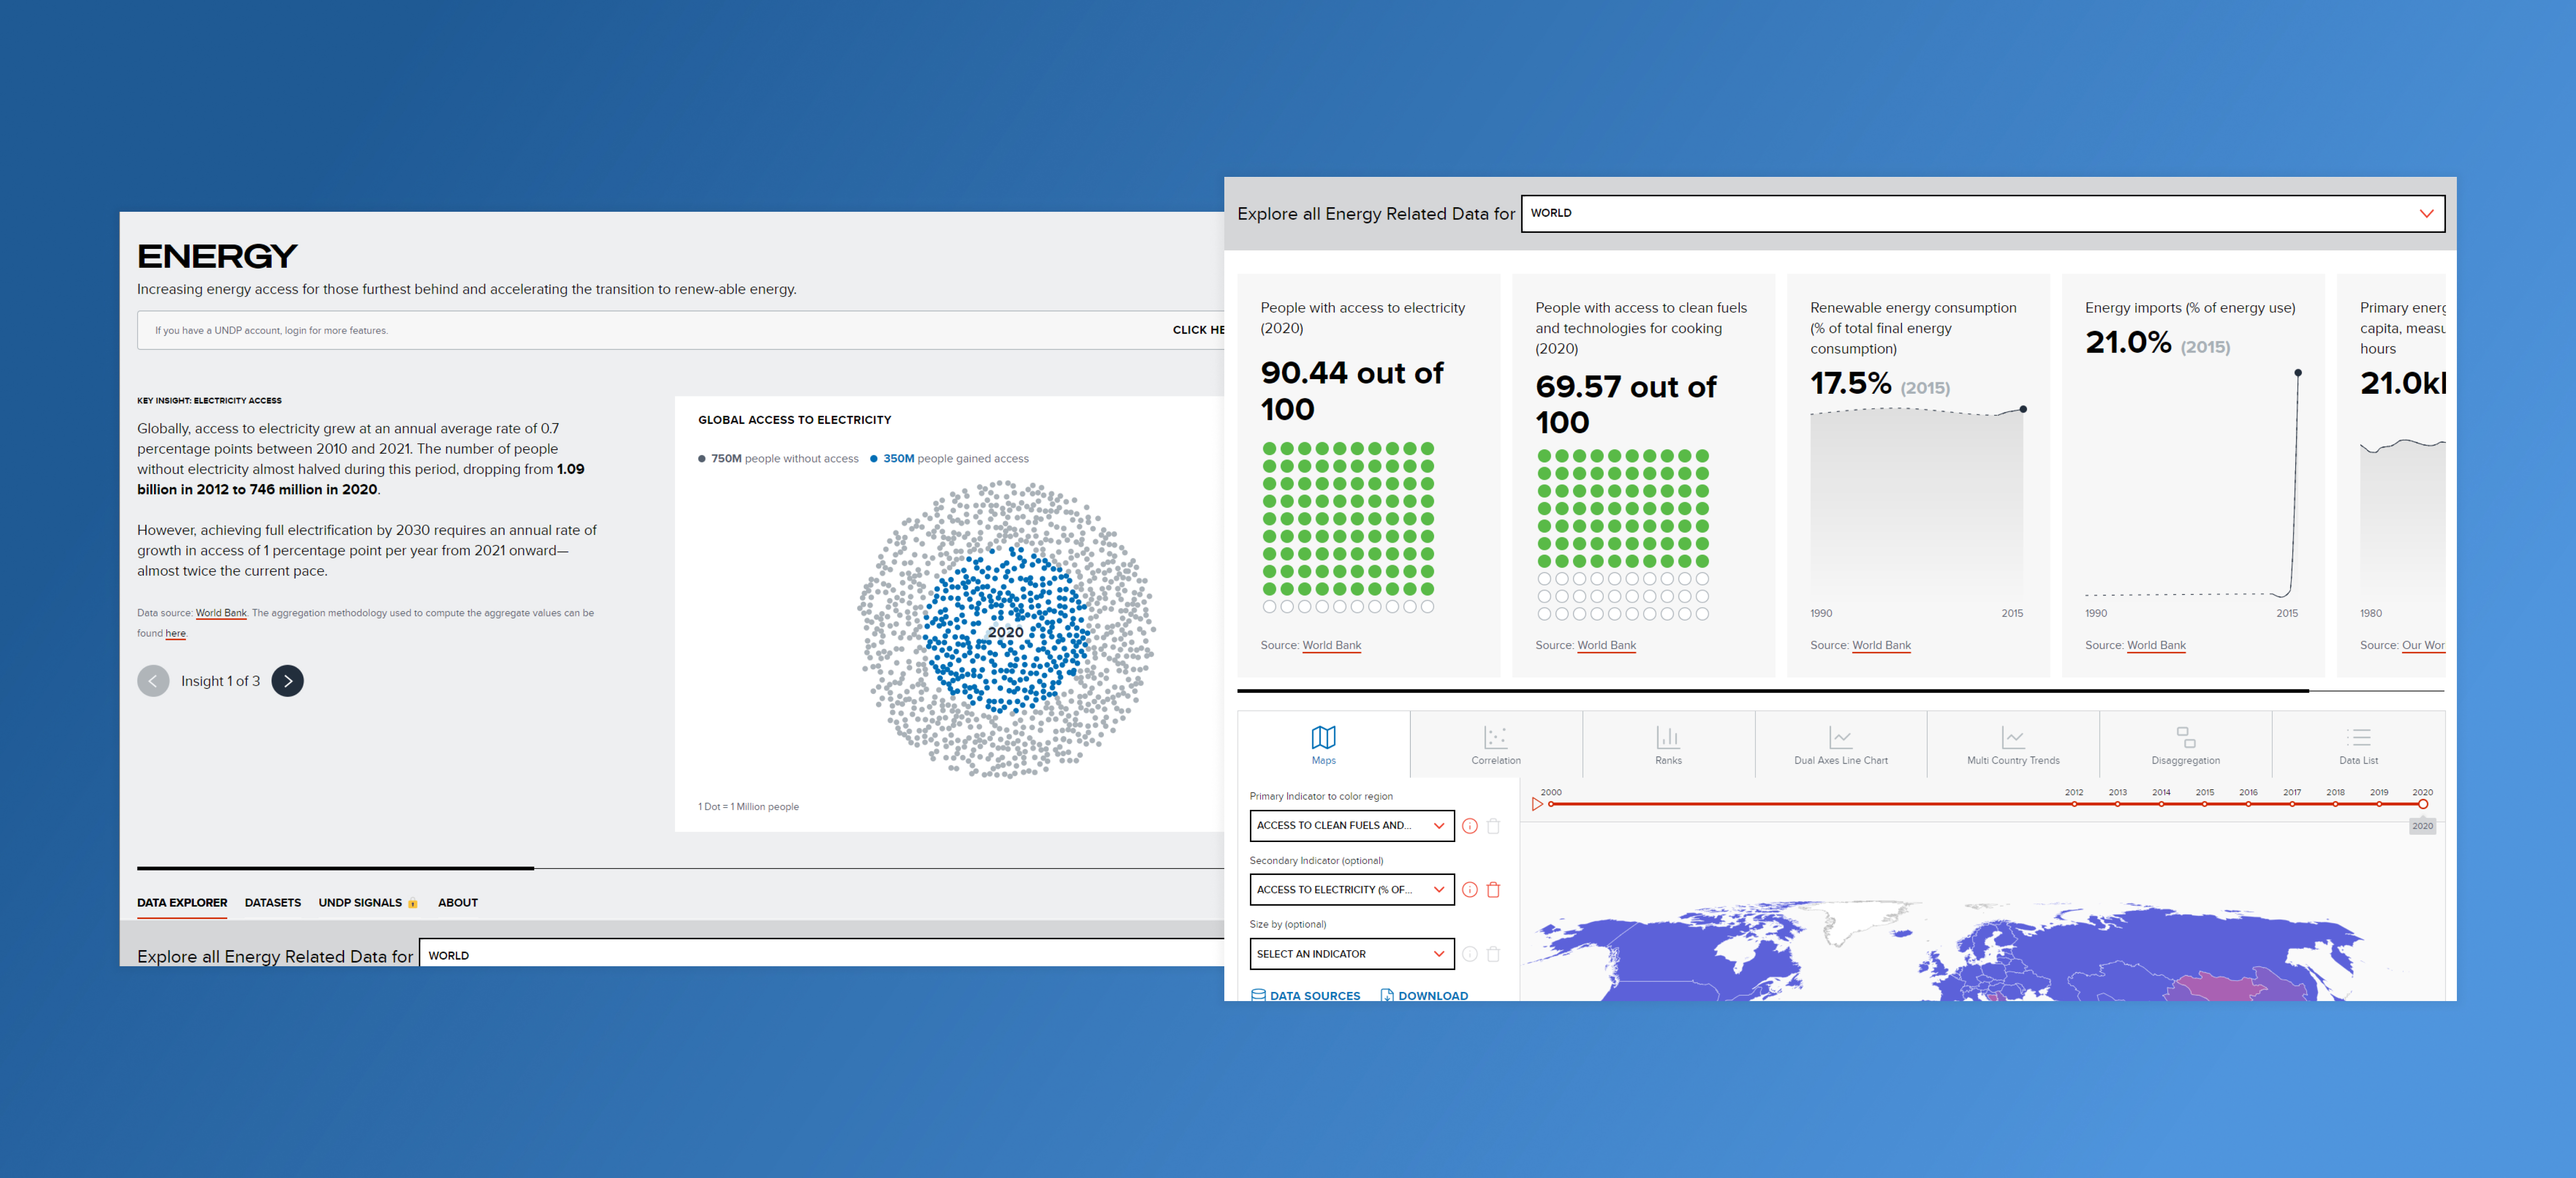
Task: Click the Download file icon
Action: (1387, 995)
